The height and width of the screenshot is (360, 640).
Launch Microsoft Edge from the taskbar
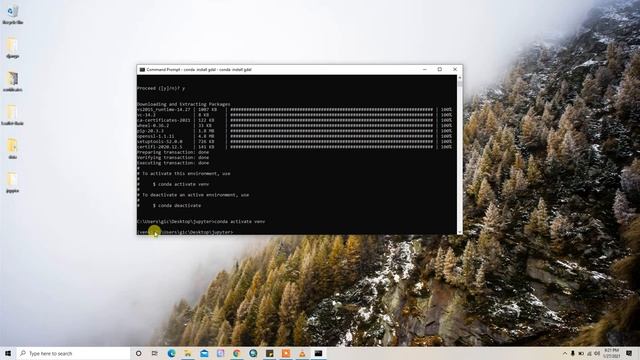pyautogui.click(x=171, y=353)
